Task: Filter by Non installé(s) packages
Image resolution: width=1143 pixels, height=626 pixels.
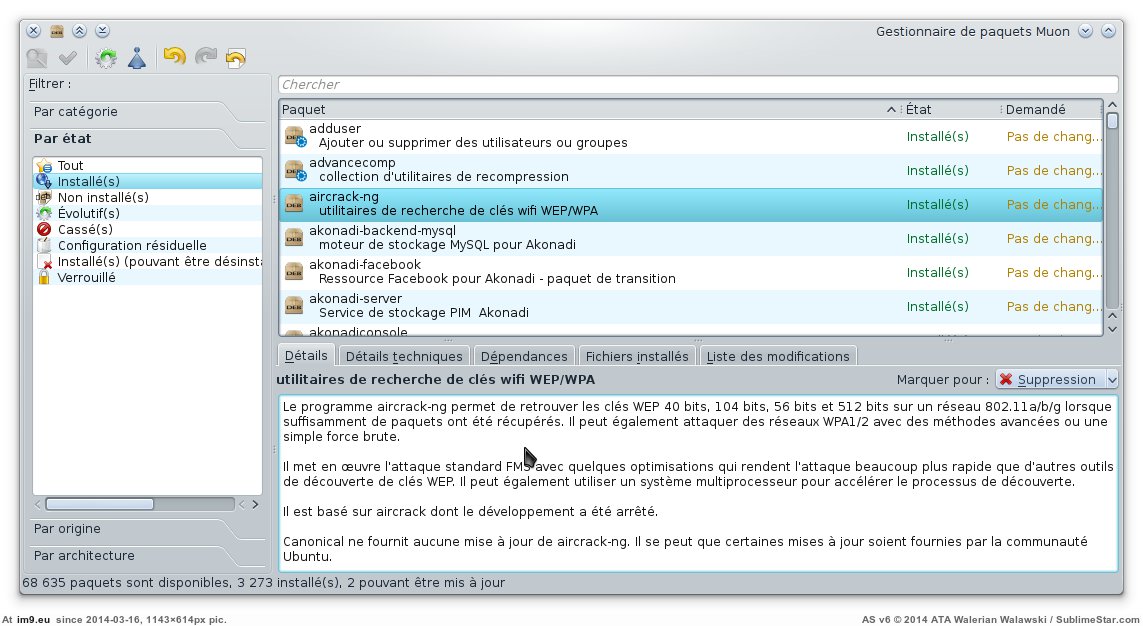Action: coord(102,198)
